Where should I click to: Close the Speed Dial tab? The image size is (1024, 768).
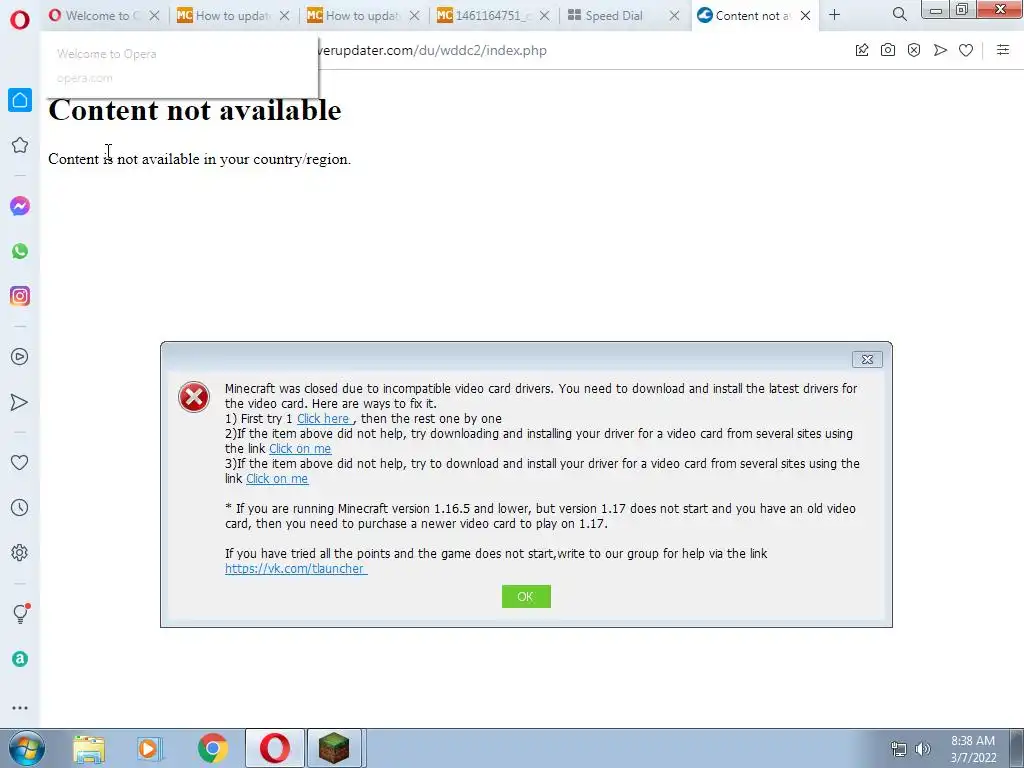(675, 16)
